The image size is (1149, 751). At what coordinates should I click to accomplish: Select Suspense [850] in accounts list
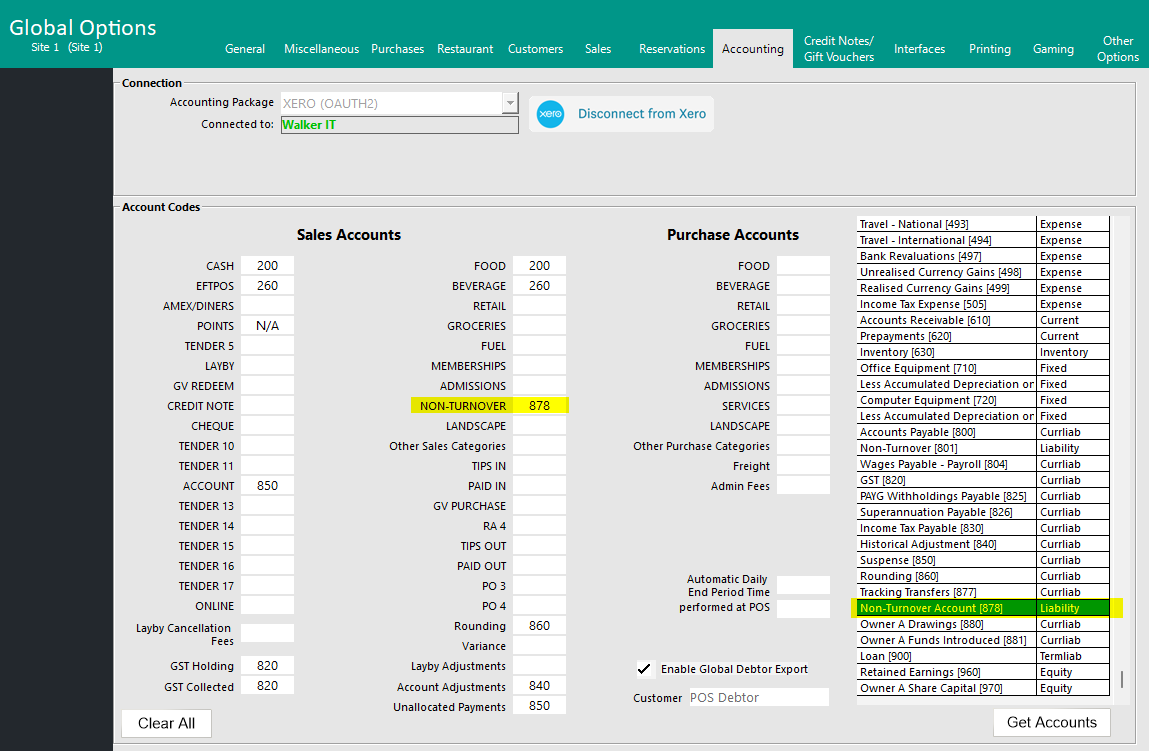(x=946, y=560)
